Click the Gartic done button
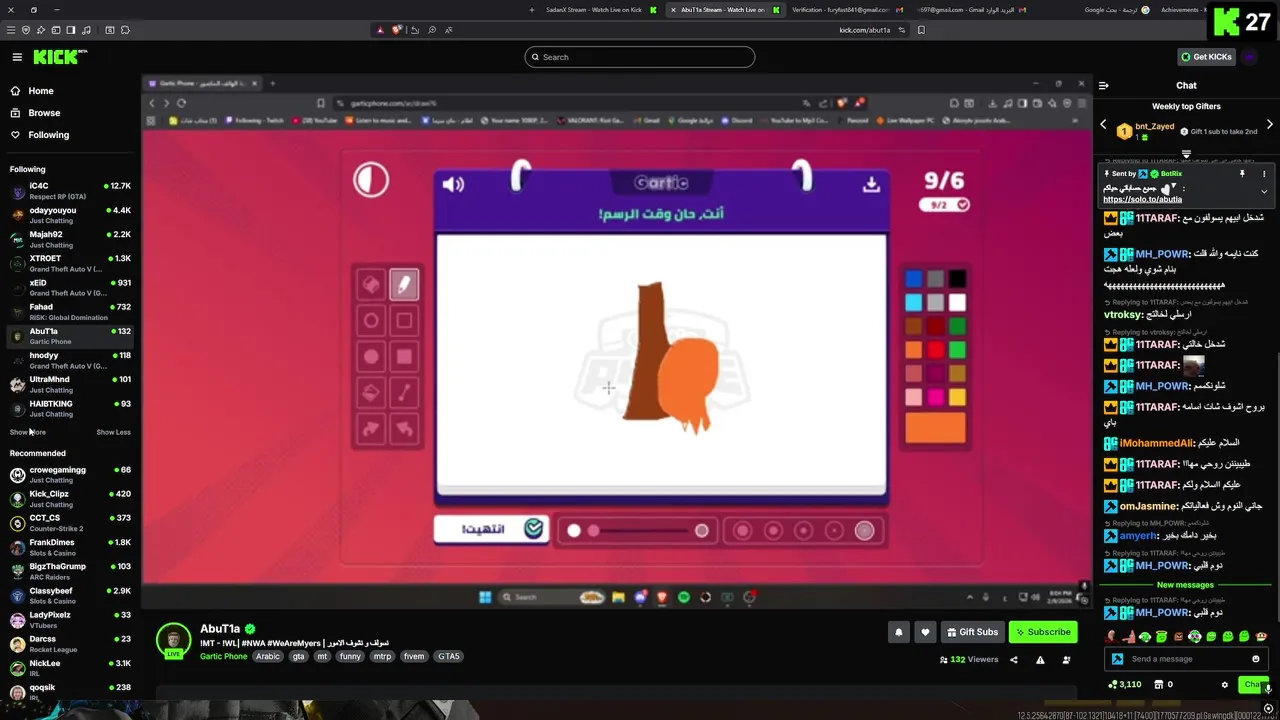This screenshot has height=720, width=1280. pos(491,529)
